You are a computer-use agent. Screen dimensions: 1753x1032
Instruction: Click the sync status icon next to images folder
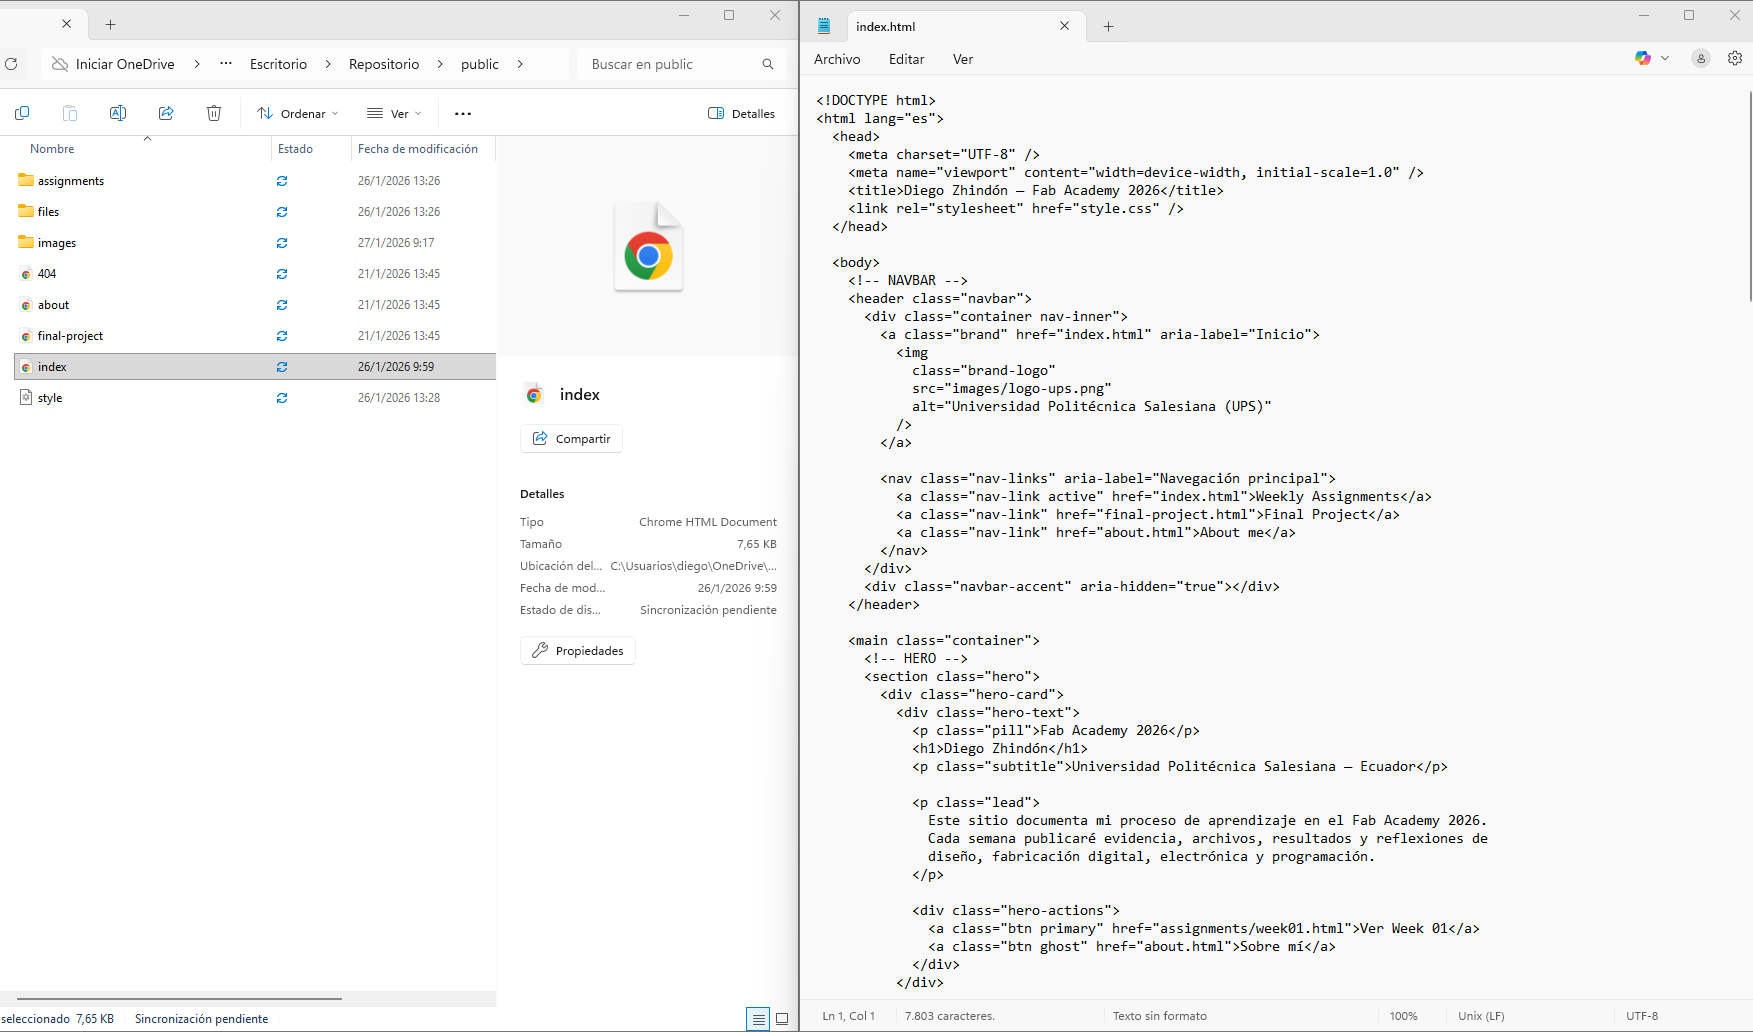pyautogui.click(x=282, y=242)
